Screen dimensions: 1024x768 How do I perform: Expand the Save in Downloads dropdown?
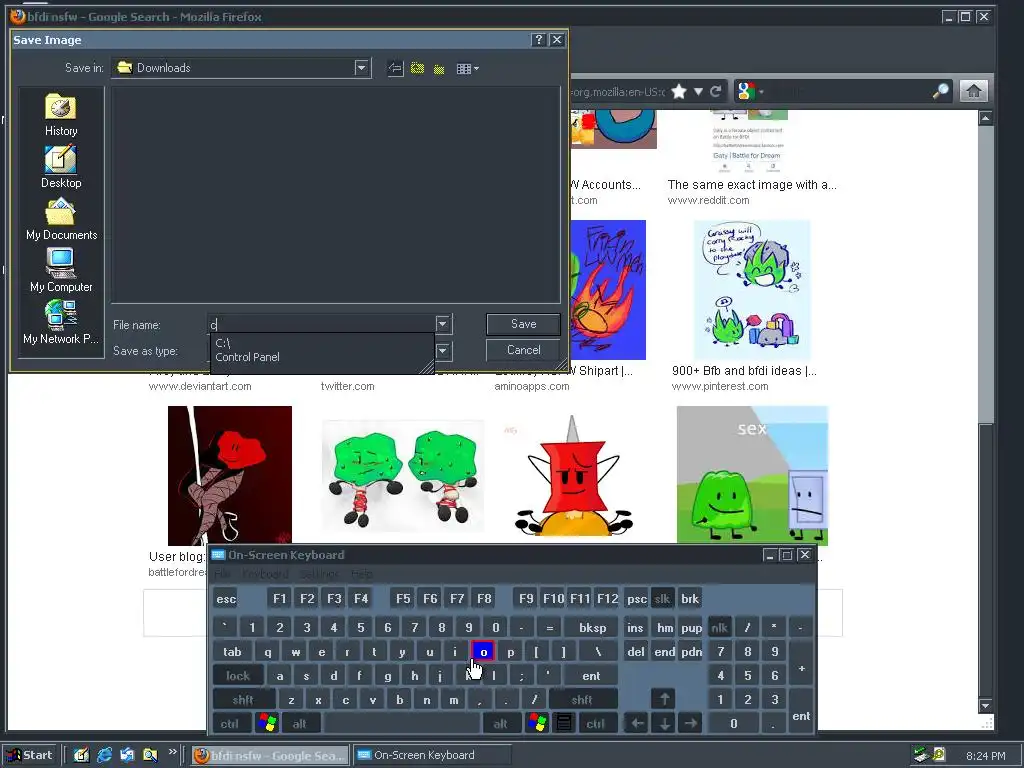(x=362, y=68)
